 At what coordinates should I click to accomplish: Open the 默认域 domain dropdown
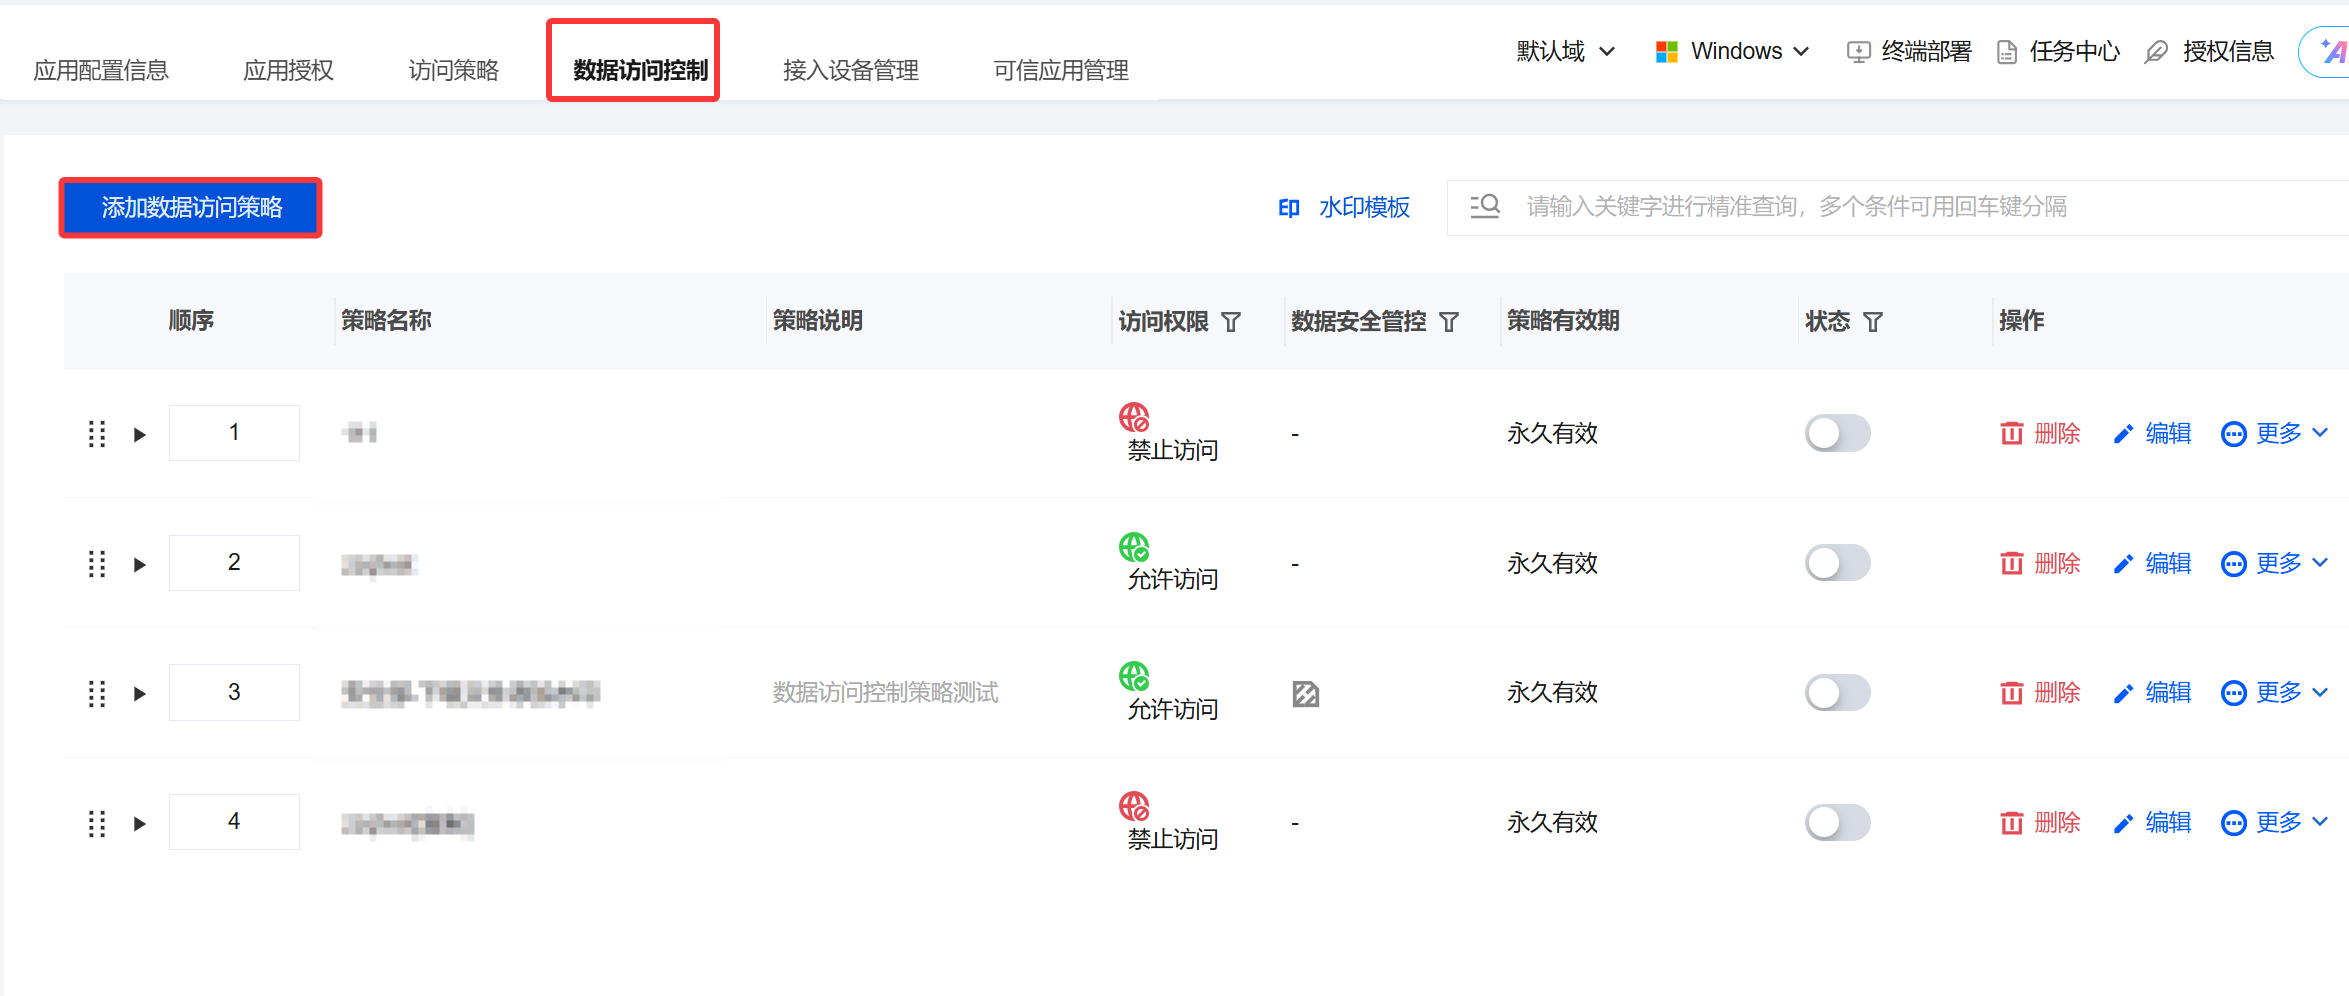(1565, 52)
